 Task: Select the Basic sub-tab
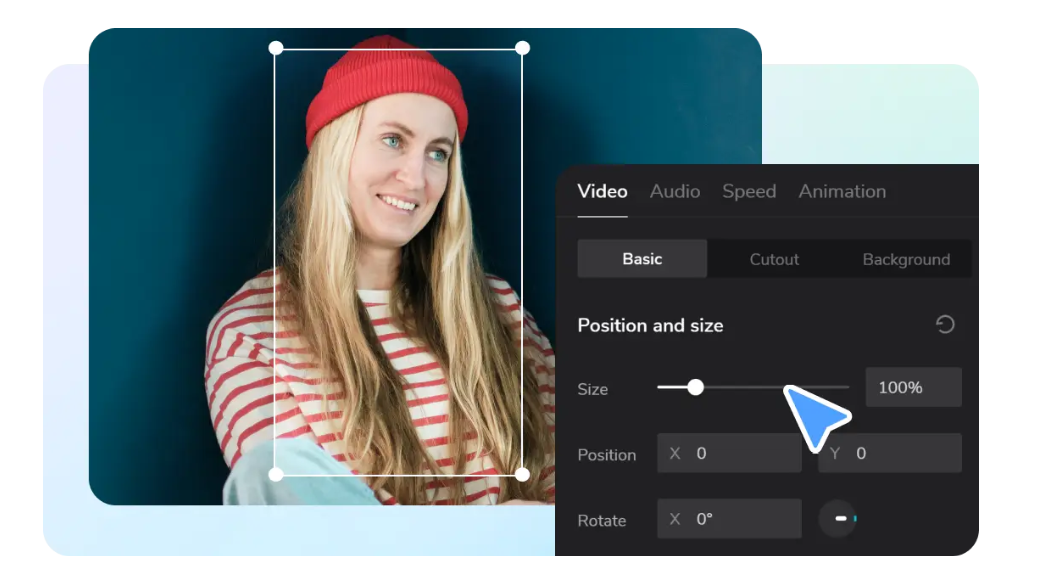click(x=642, y=259)
